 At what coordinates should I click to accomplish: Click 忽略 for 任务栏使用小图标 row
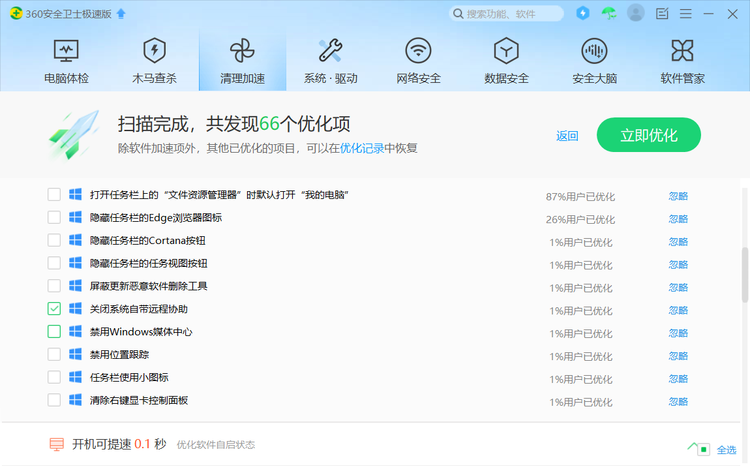tap(678, 379)
